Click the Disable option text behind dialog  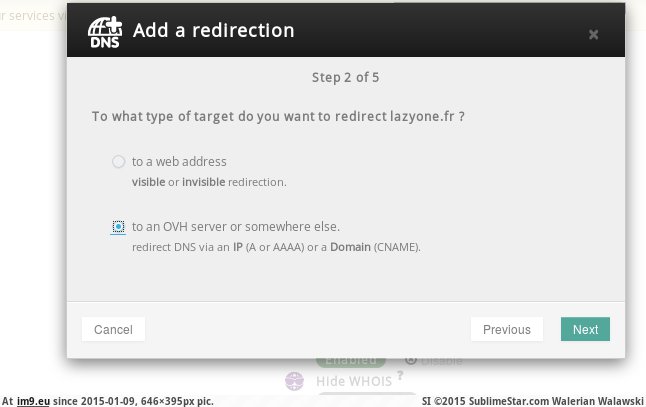click(441, 360)
